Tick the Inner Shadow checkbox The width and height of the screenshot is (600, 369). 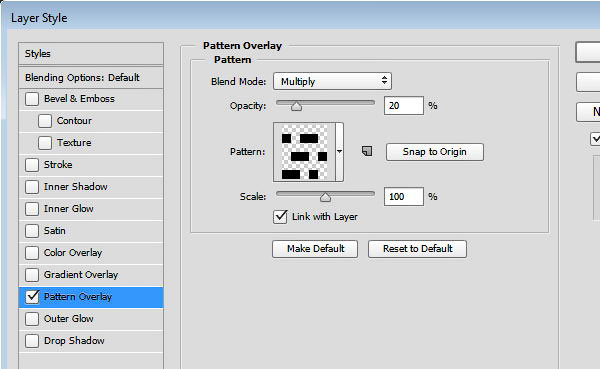(x=32, y=187)
